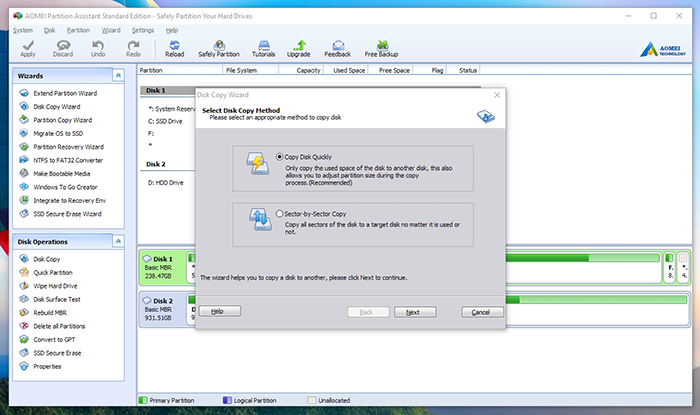
Task: Open Tutorials from the toolbar
Action: [263, 49]
